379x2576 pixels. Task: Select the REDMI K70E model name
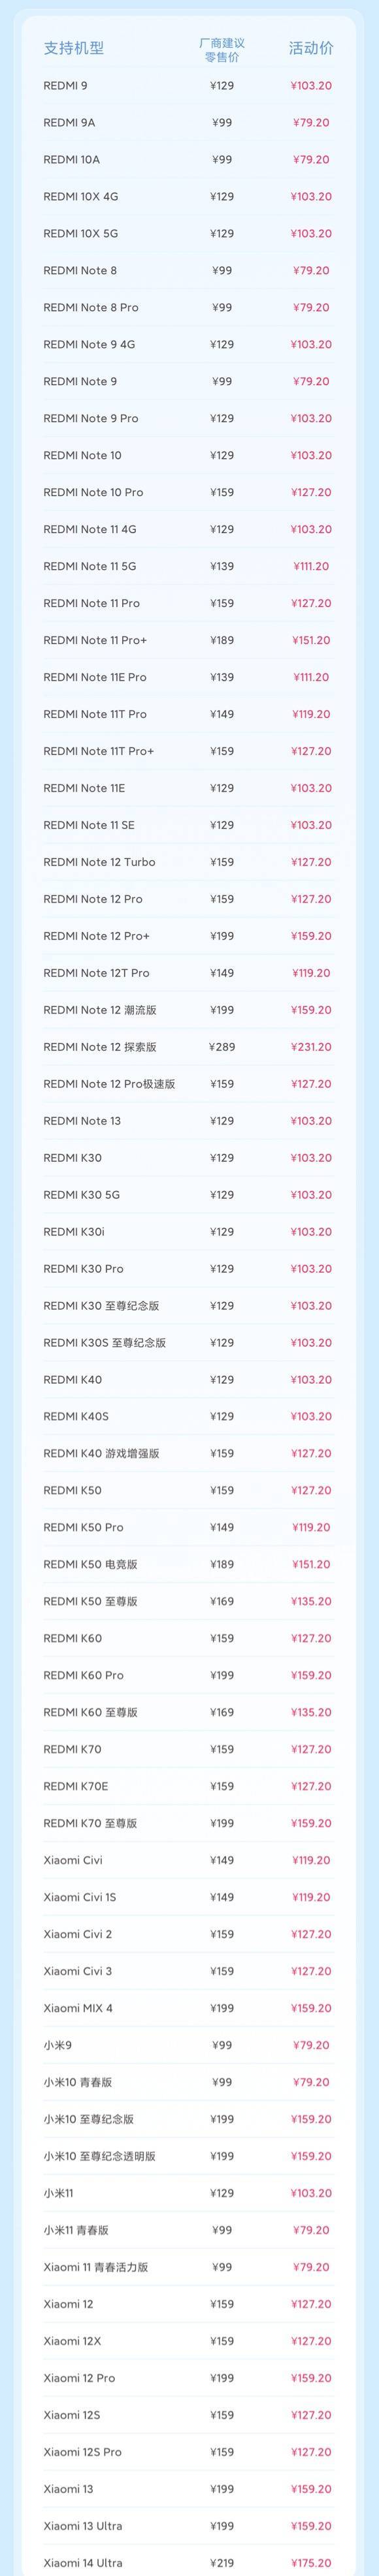click(76, 1787)
